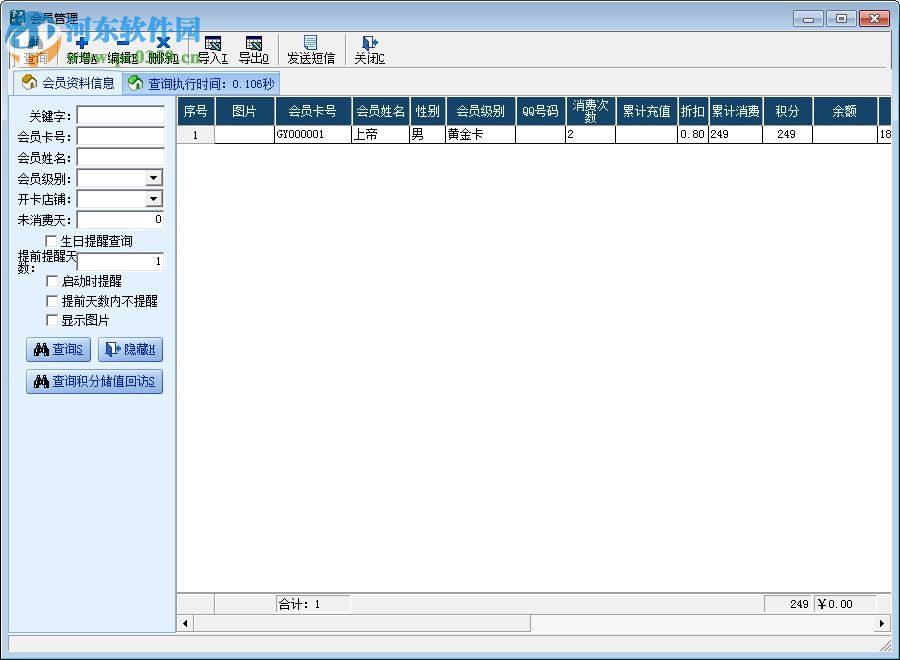
Task: Click the 提前提醒天数 number field
Action: pyautogui.click(x=121, y=262)
